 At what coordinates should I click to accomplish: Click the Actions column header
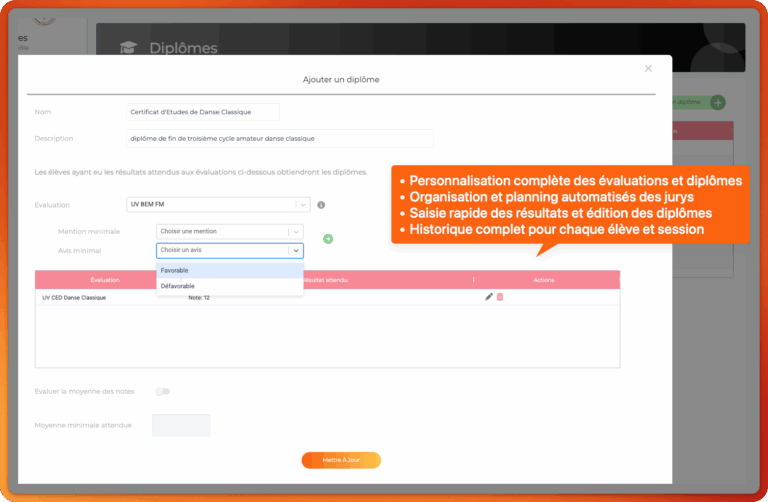(x=544, y=280)
